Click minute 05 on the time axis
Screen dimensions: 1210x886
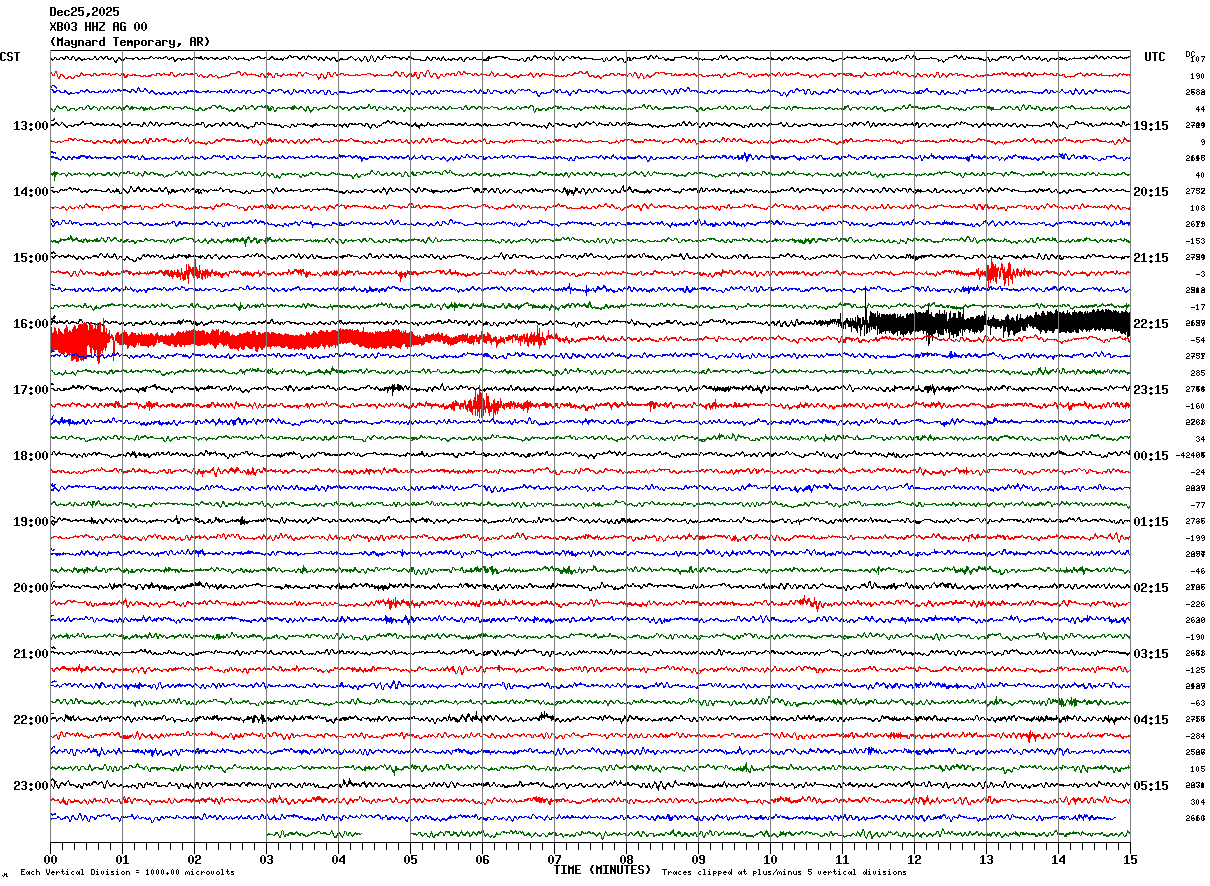[x=410, y=859]
